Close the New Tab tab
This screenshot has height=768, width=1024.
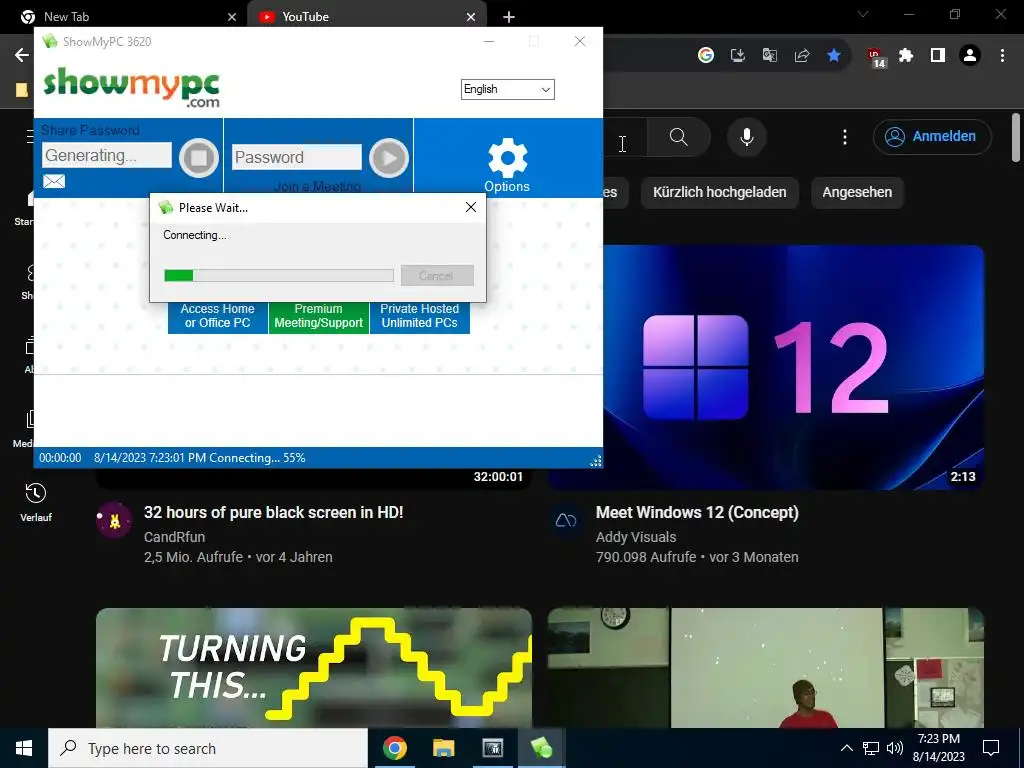pos(232,17)
